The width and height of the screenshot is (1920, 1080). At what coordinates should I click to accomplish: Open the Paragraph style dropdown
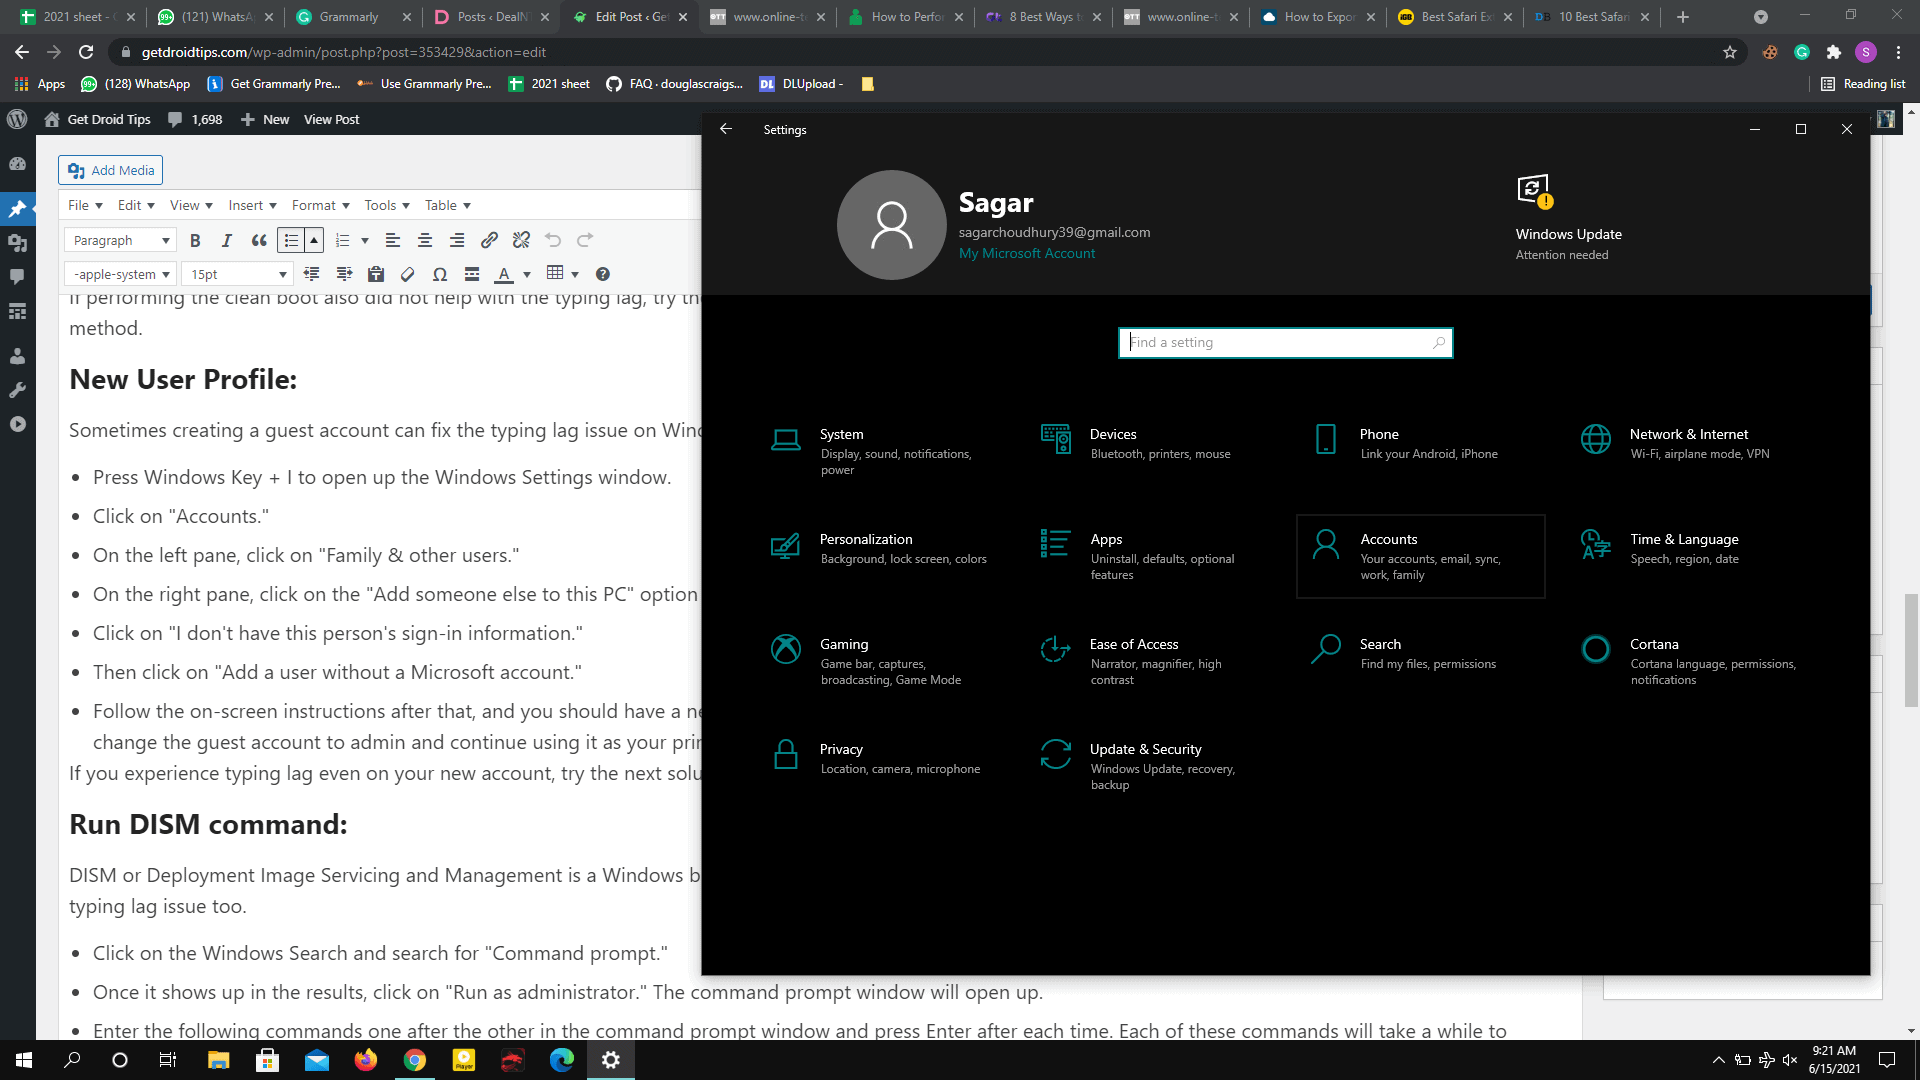[119, 240]
